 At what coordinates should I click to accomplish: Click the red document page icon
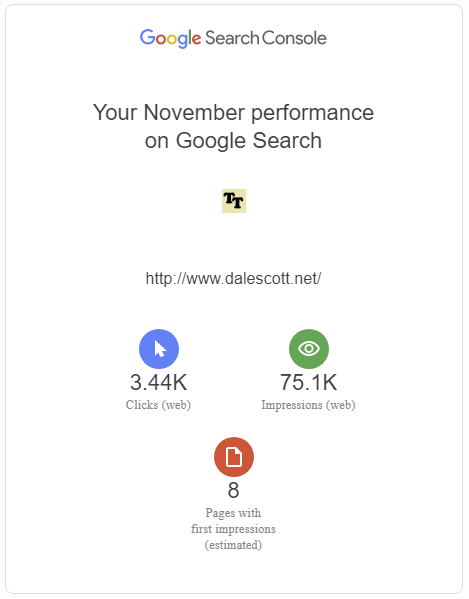(234, 457)
